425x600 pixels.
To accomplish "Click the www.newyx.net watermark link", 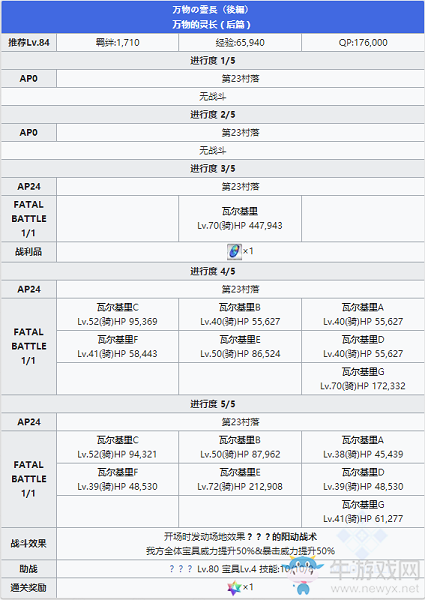I will coord(375,588).
